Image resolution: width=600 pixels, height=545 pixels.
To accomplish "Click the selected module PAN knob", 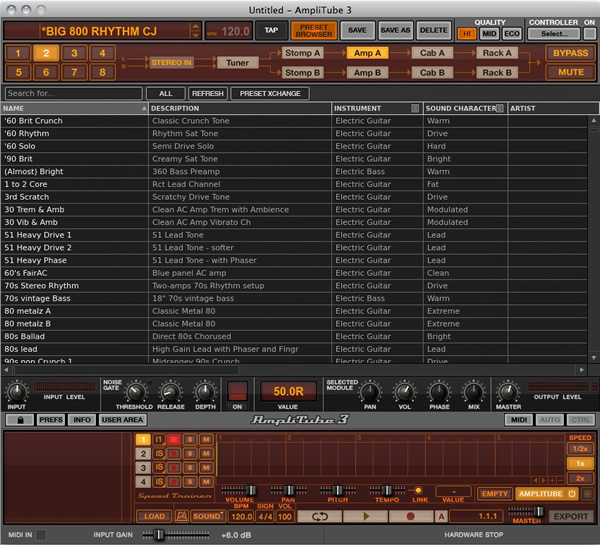I will click(x=370, y=392).
